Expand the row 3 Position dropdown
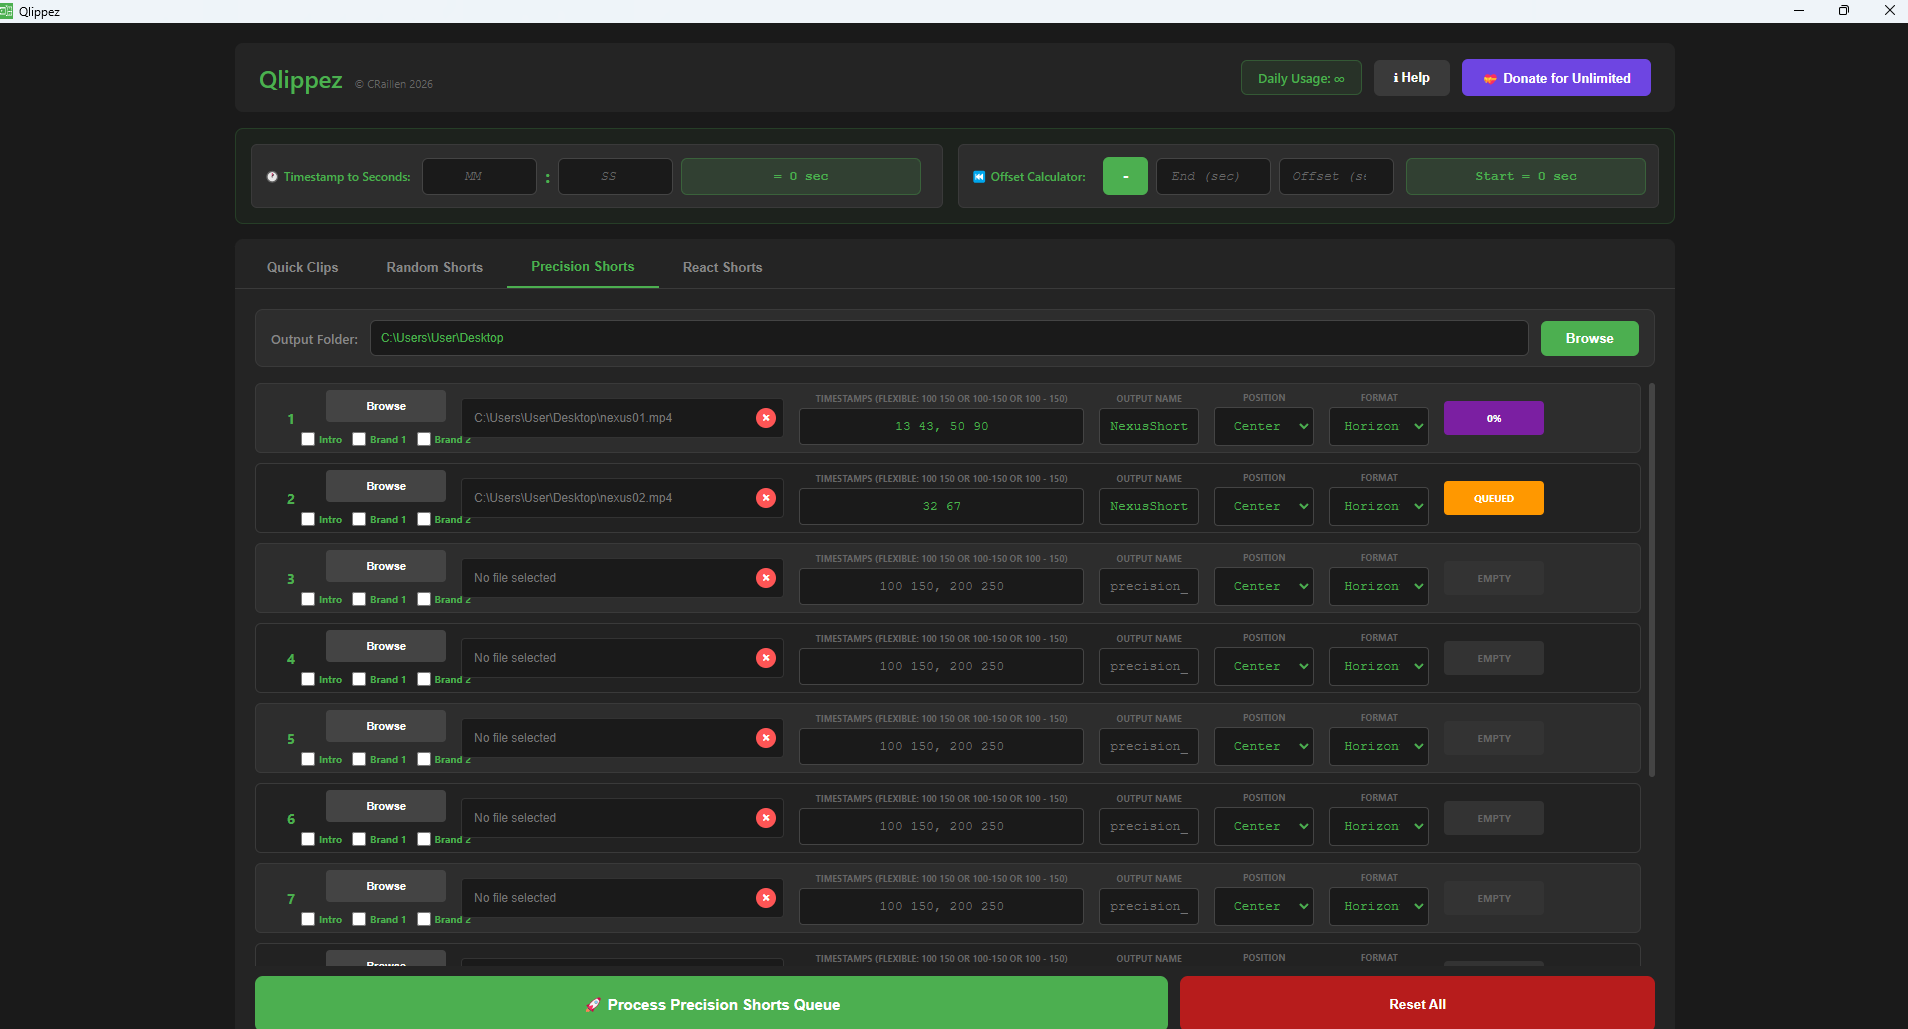Image resolution: width=1908 pixels, height=1029 pixels. (1264, 586)
